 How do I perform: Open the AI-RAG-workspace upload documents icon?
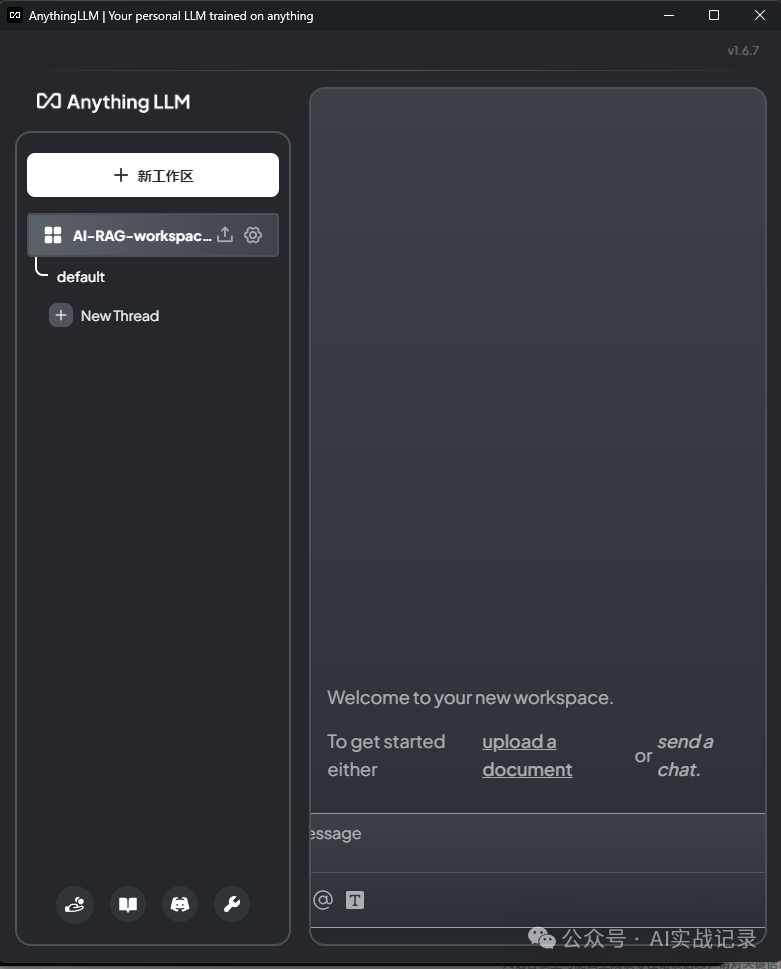tap(226, 235)
